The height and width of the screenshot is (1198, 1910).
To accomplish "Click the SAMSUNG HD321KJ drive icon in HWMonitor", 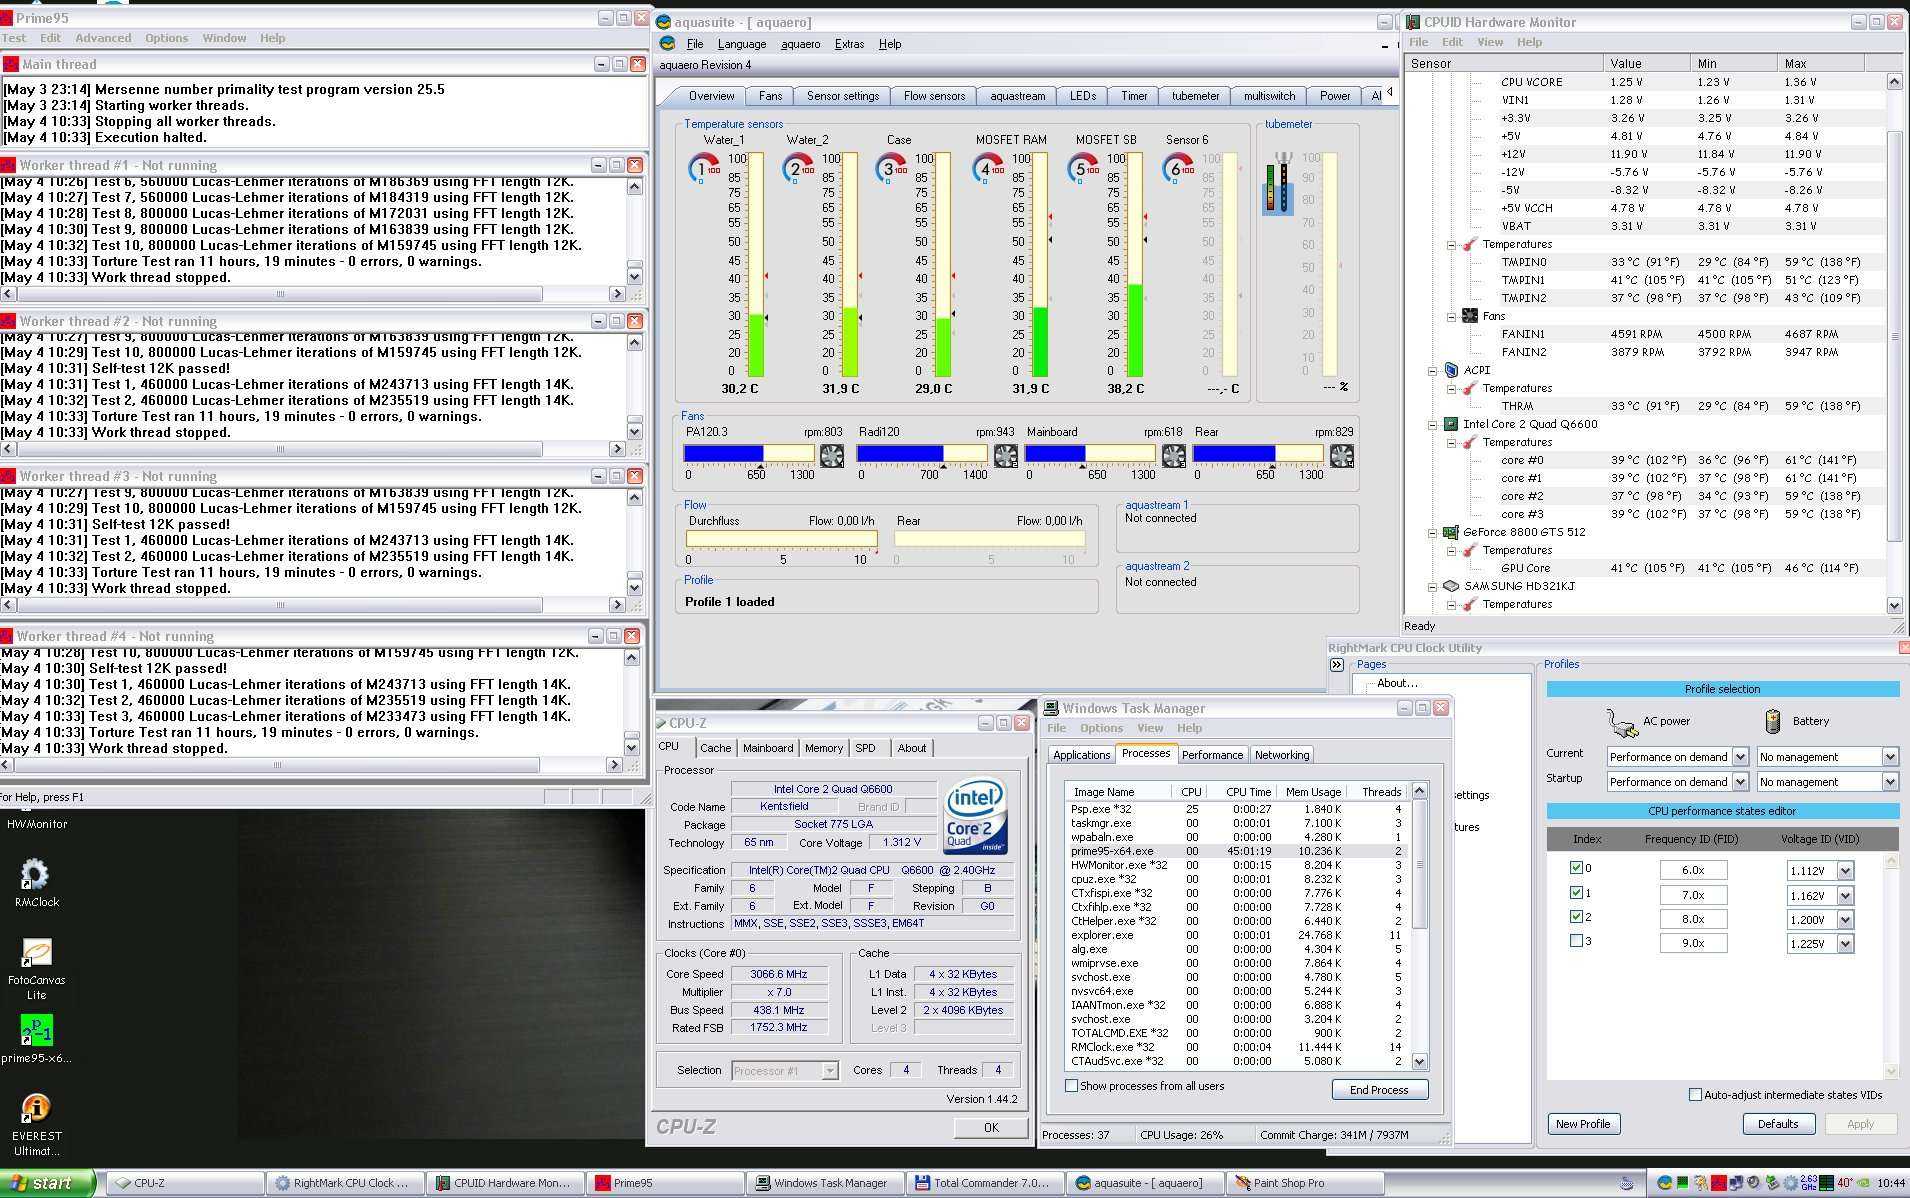I will 1450,586.
